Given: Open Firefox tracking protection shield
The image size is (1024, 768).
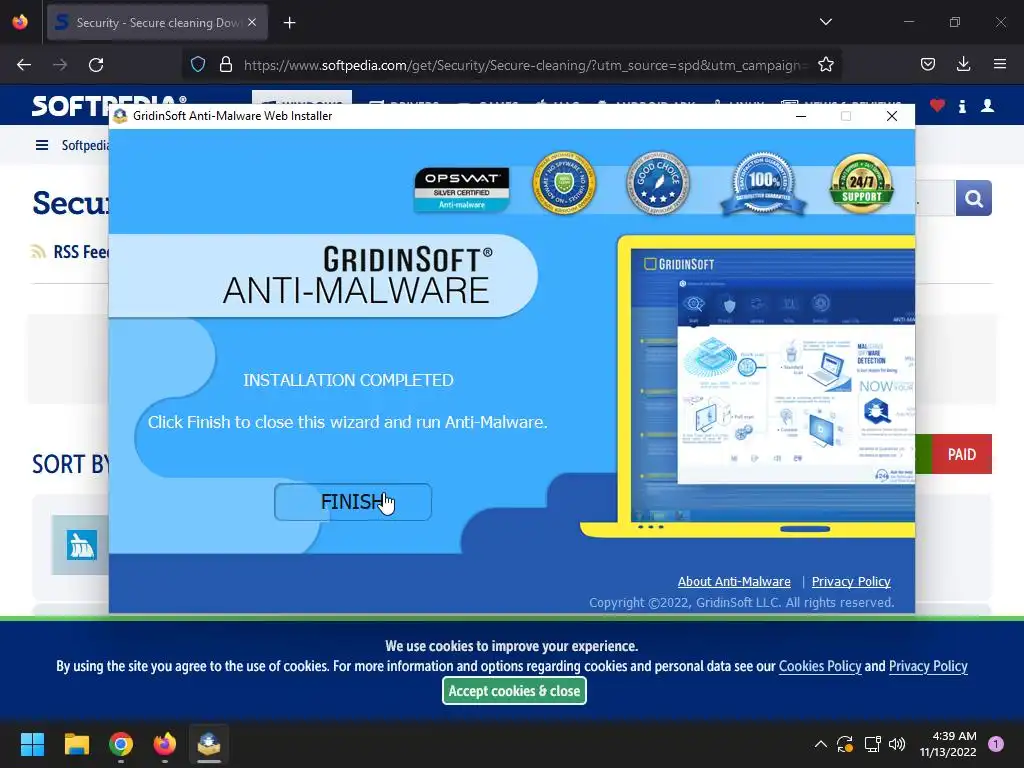Looking at the screenshot, I should click(x=198, y=65).
